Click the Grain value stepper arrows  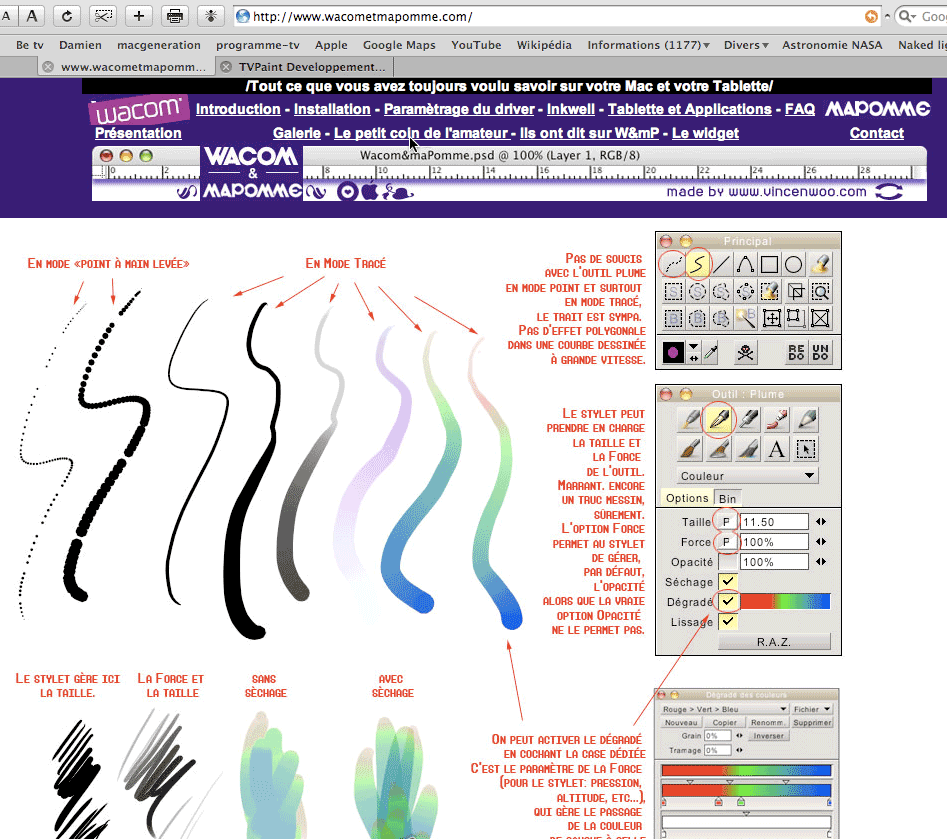(x=739, y=736)
